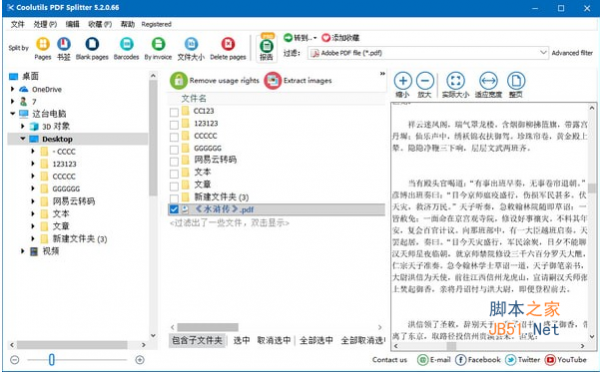Click the Registered menu item
The width and height of the screenshot is (600, 373).
point(156,24)
